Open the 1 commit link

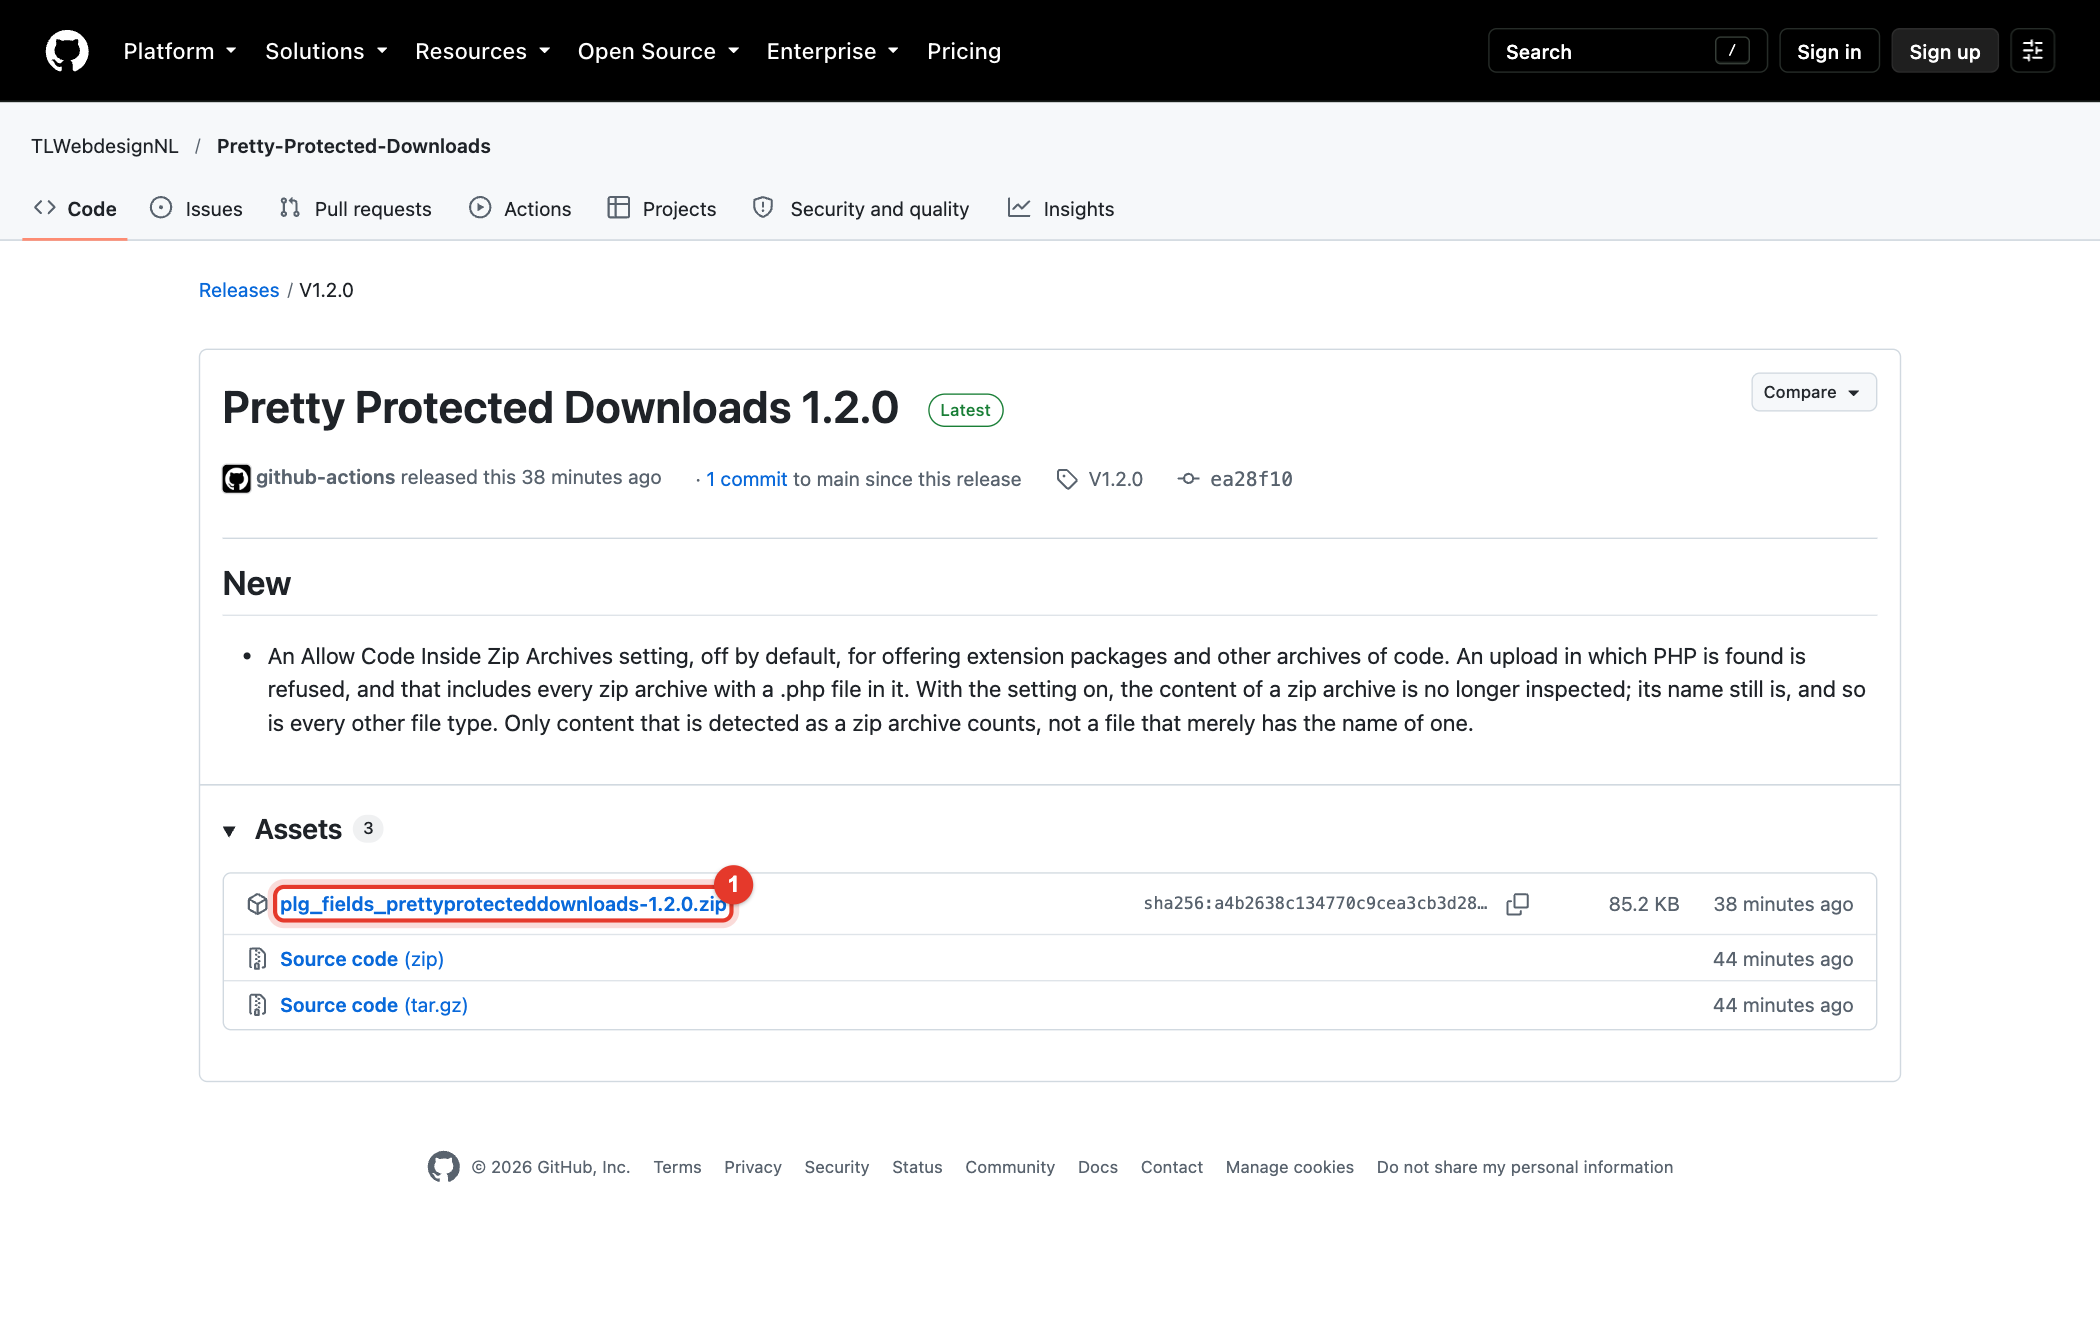click(x=747, y=479)
